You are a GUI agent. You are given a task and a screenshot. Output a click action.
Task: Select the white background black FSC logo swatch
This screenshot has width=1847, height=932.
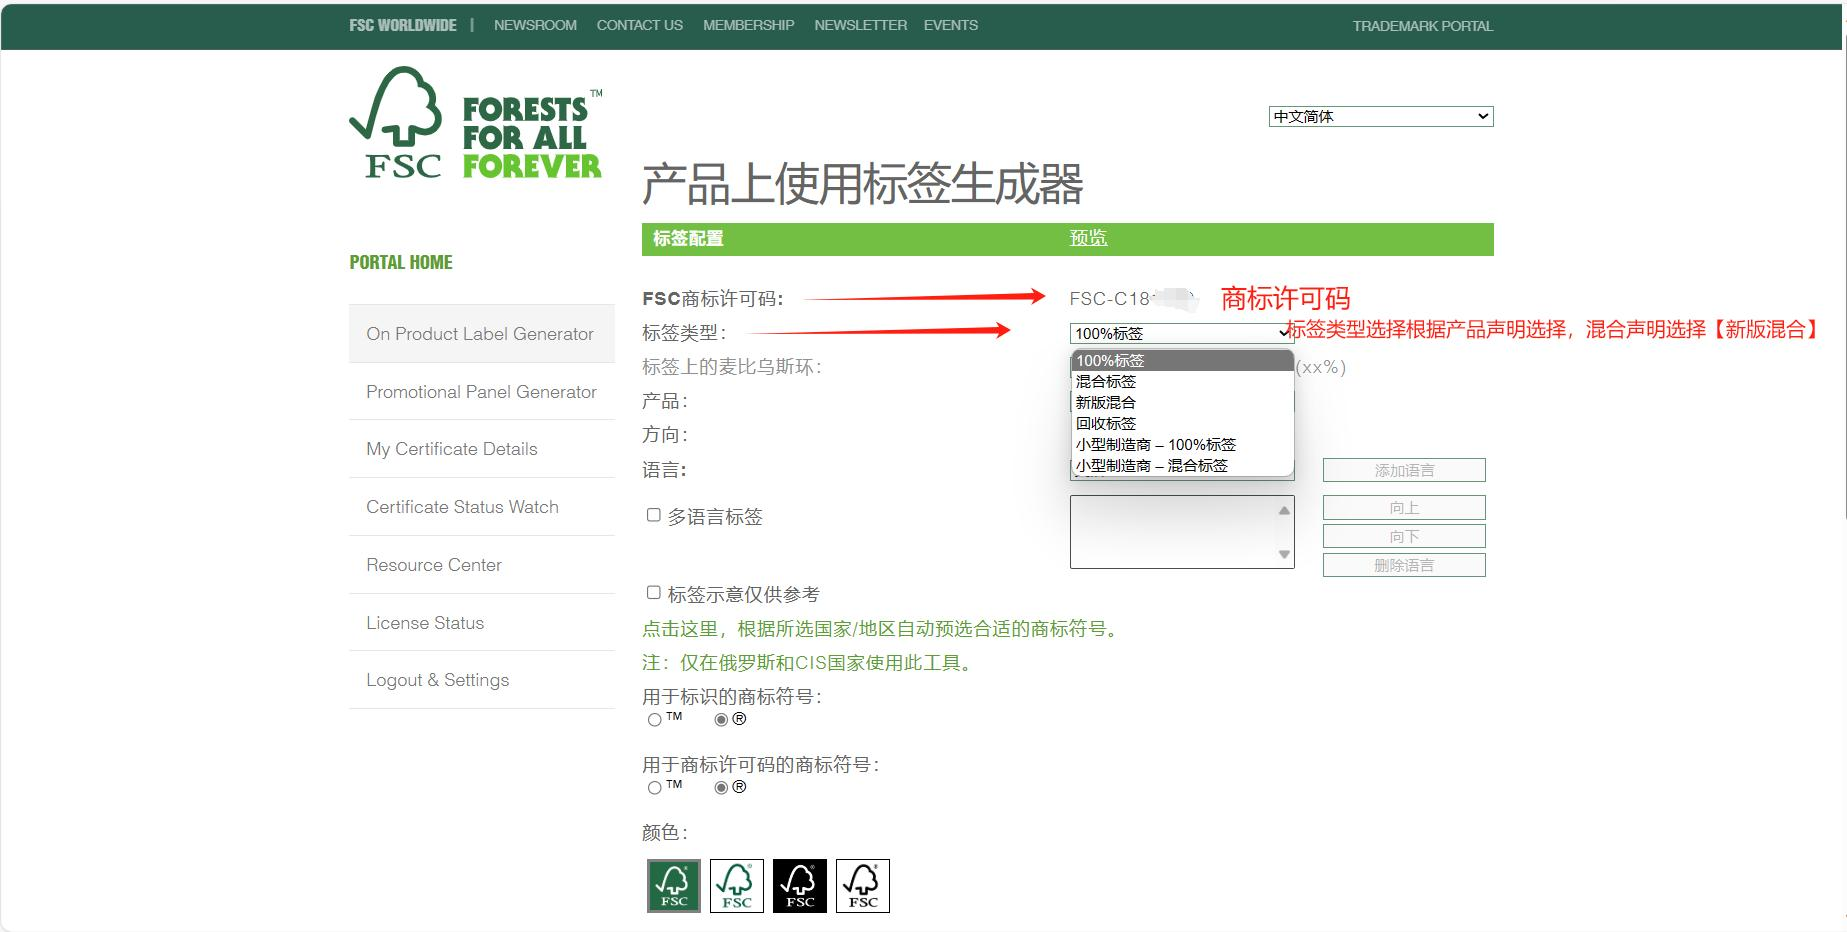[863, 886]
